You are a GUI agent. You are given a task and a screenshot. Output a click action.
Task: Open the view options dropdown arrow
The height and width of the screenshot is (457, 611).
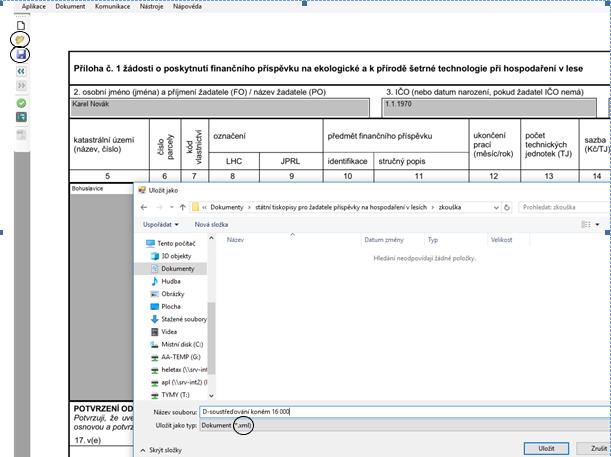tap(597, 225)
